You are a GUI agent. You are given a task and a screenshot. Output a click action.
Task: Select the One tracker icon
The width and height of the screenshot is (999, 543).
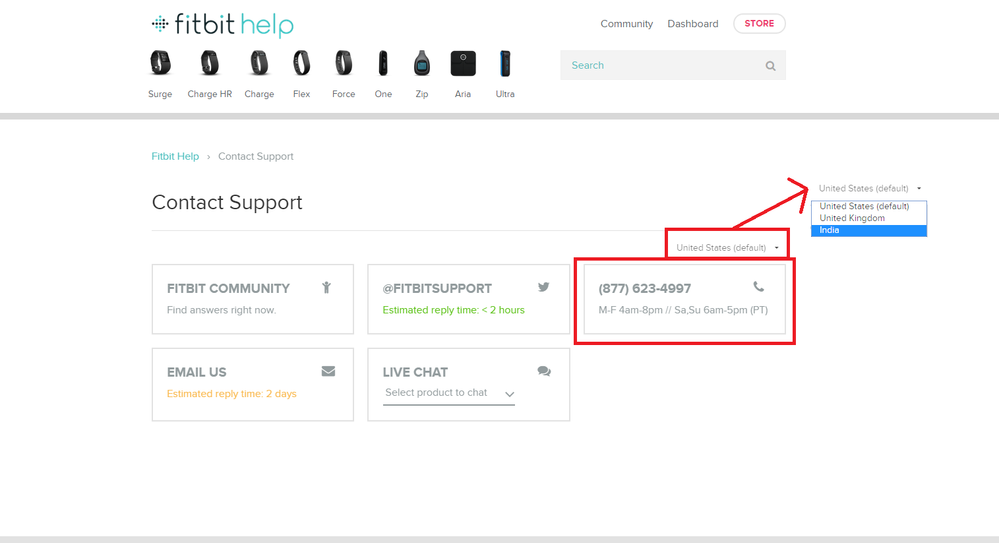point(383,63)
